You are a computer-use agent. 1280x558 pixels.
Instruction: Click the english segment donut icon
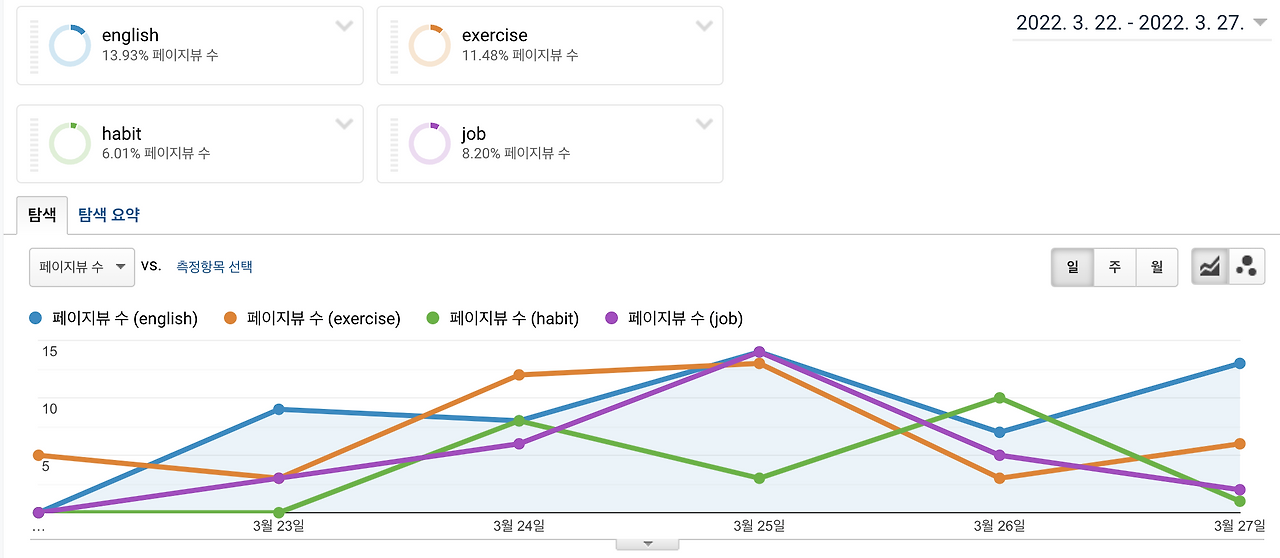[x=70, y=46]
